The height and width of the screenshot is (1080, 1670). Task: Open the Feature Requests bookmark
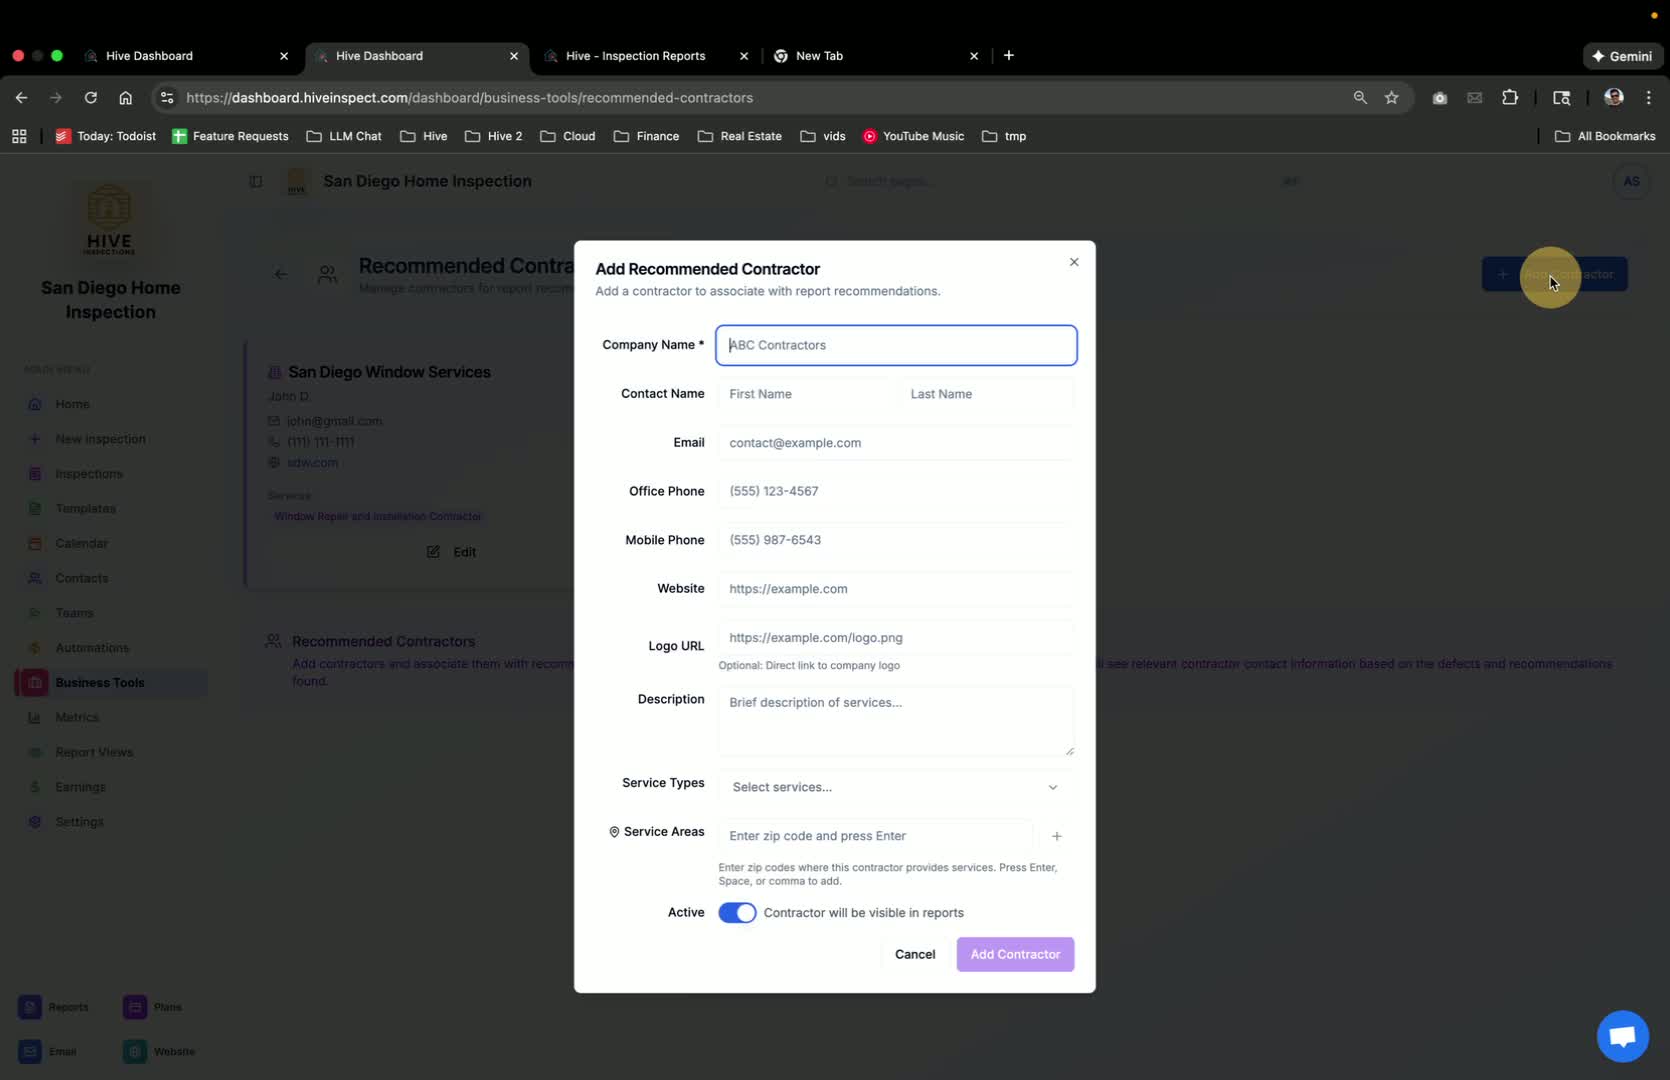pyautogui.click(x=230, y=136)
